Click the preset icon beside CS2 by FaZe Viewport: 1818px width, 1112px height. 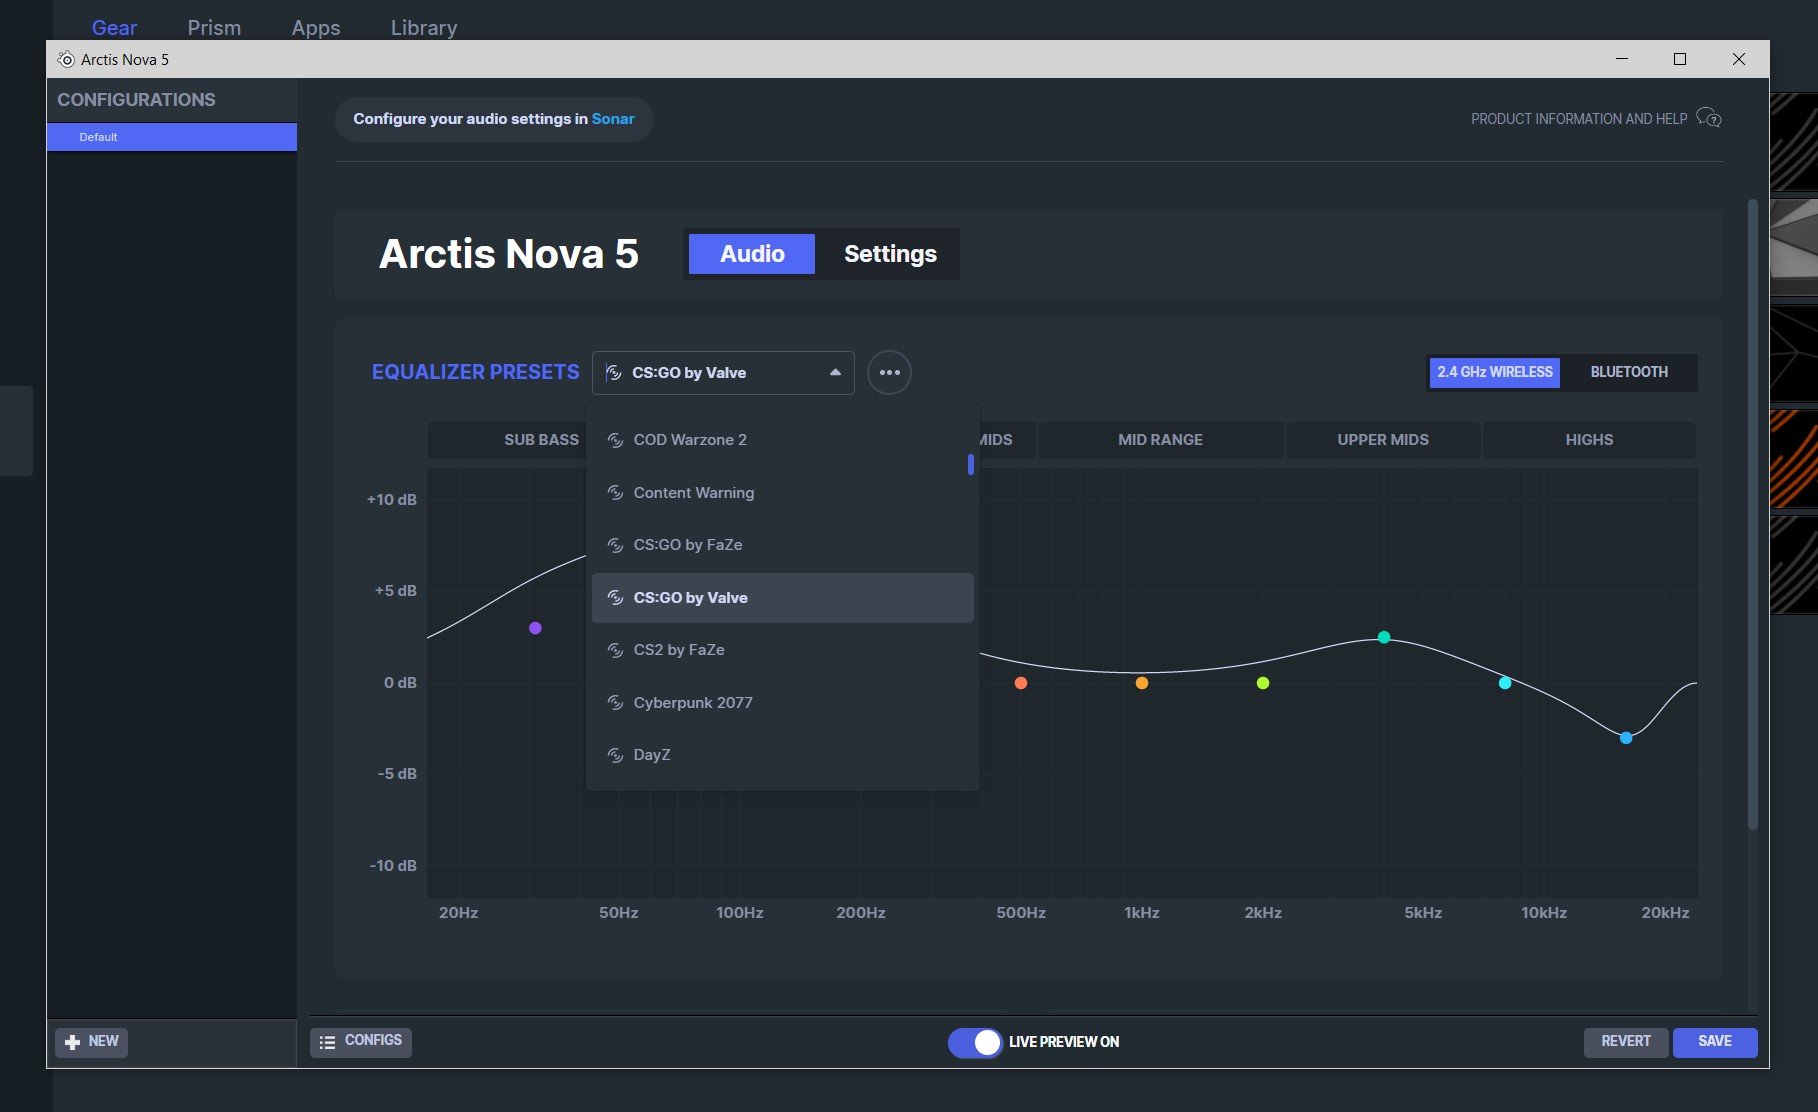pos(615,650)
